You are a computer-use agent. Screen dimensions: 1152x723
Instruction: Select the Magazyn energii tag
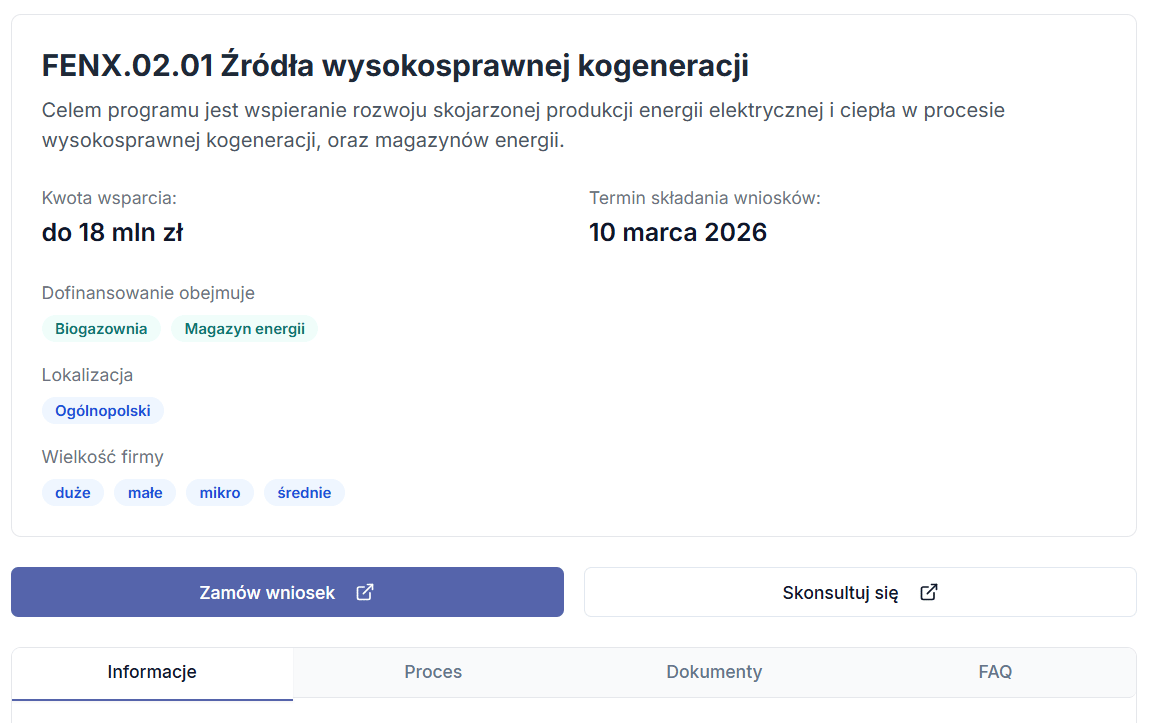[x=244, y=329]
